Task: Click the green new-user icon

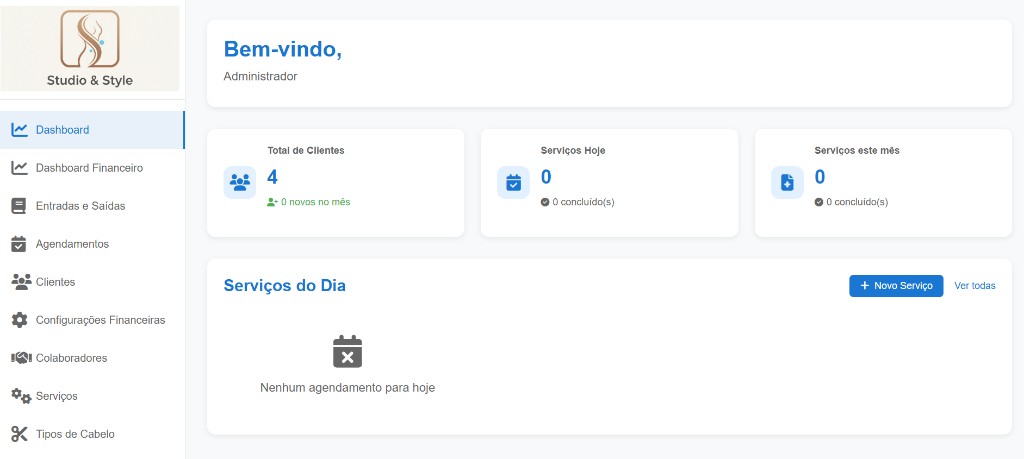Action: pos(273,202)
